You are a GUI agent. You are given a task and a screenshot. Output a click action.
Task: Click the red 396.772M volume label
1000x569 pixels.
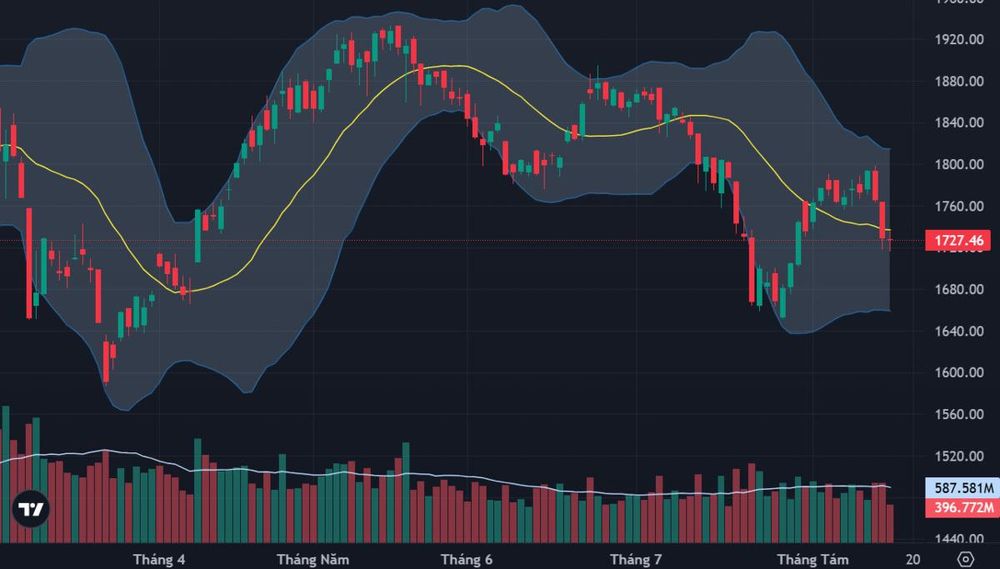[963, 508]
